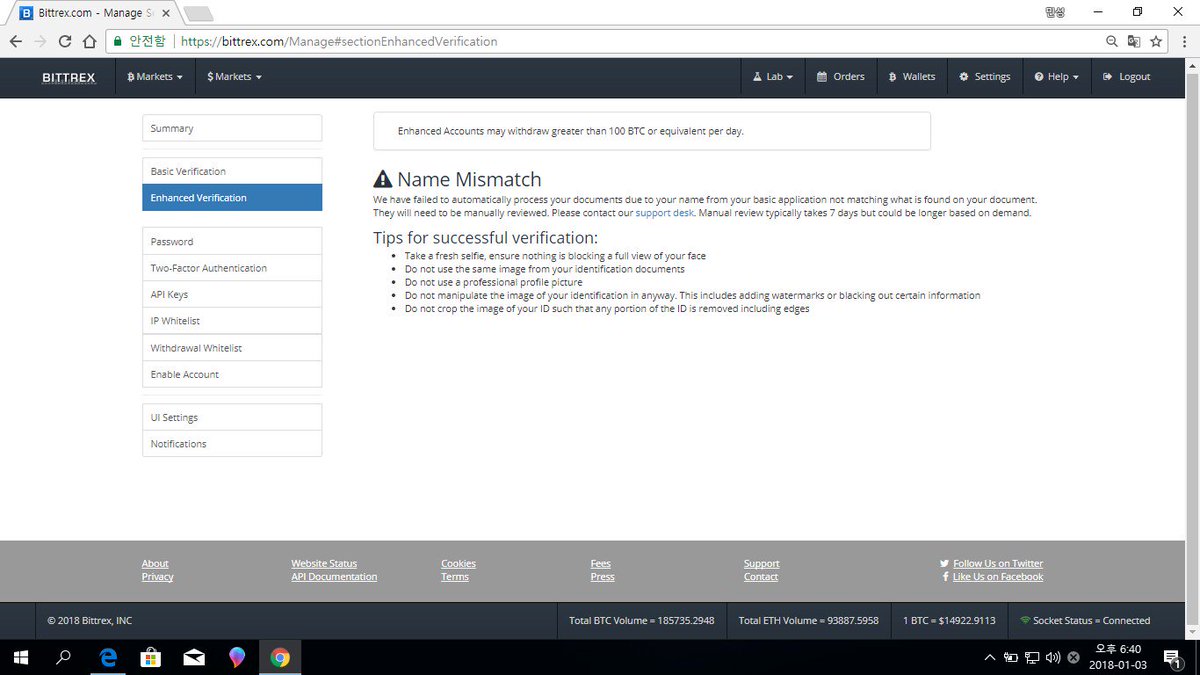Open a new browser tab
1200x675 pixels.
199,13
